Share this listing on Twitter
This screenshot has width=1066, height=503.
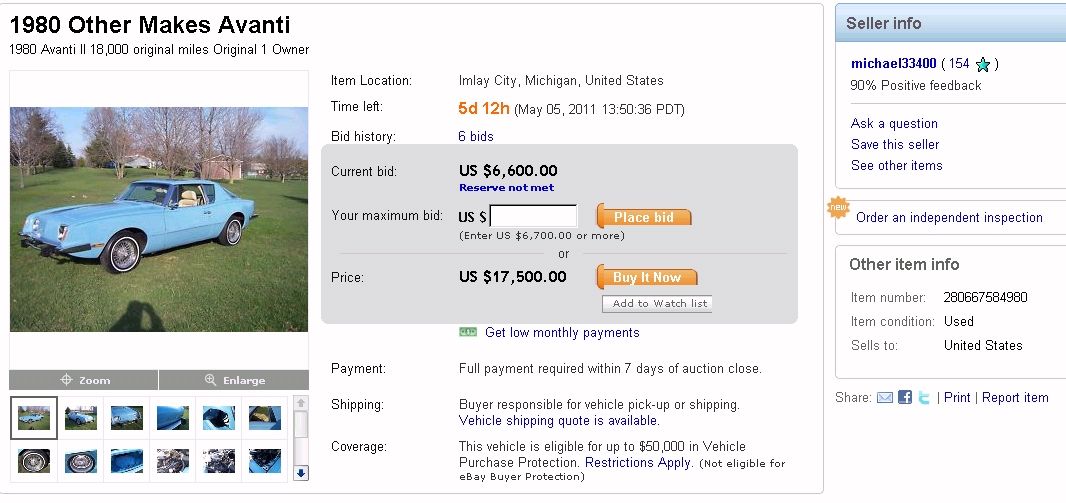pyautogui.click(x=924, y=398)
